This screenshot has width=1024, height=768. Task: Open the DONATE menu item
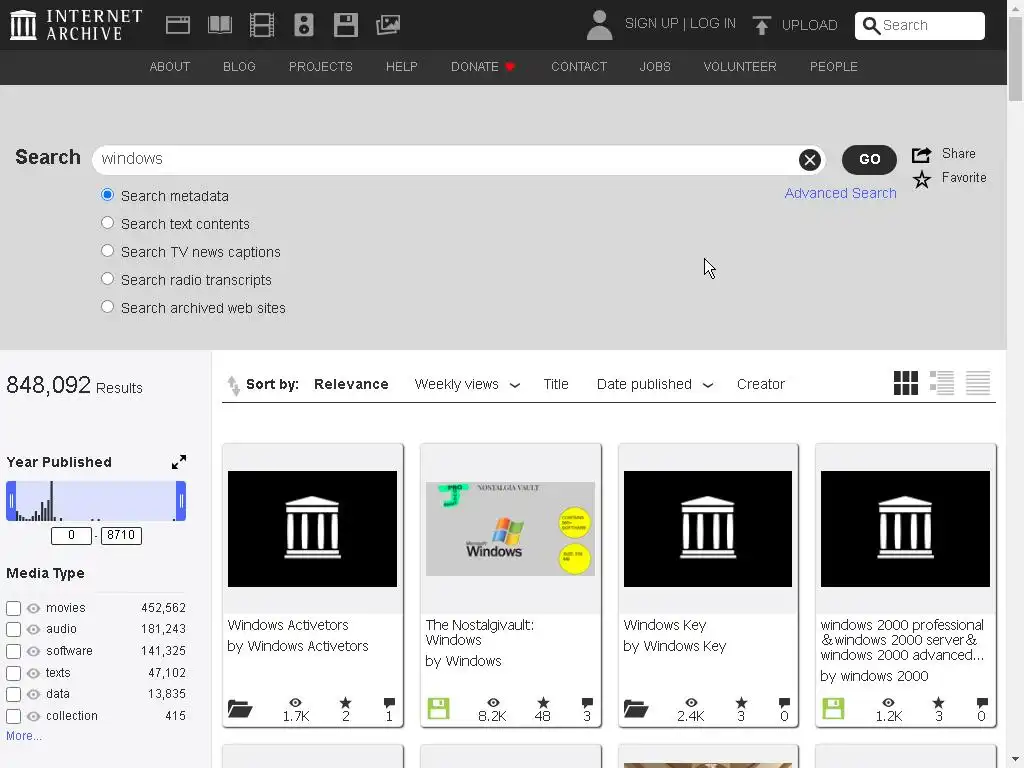(x=483, y=67)
